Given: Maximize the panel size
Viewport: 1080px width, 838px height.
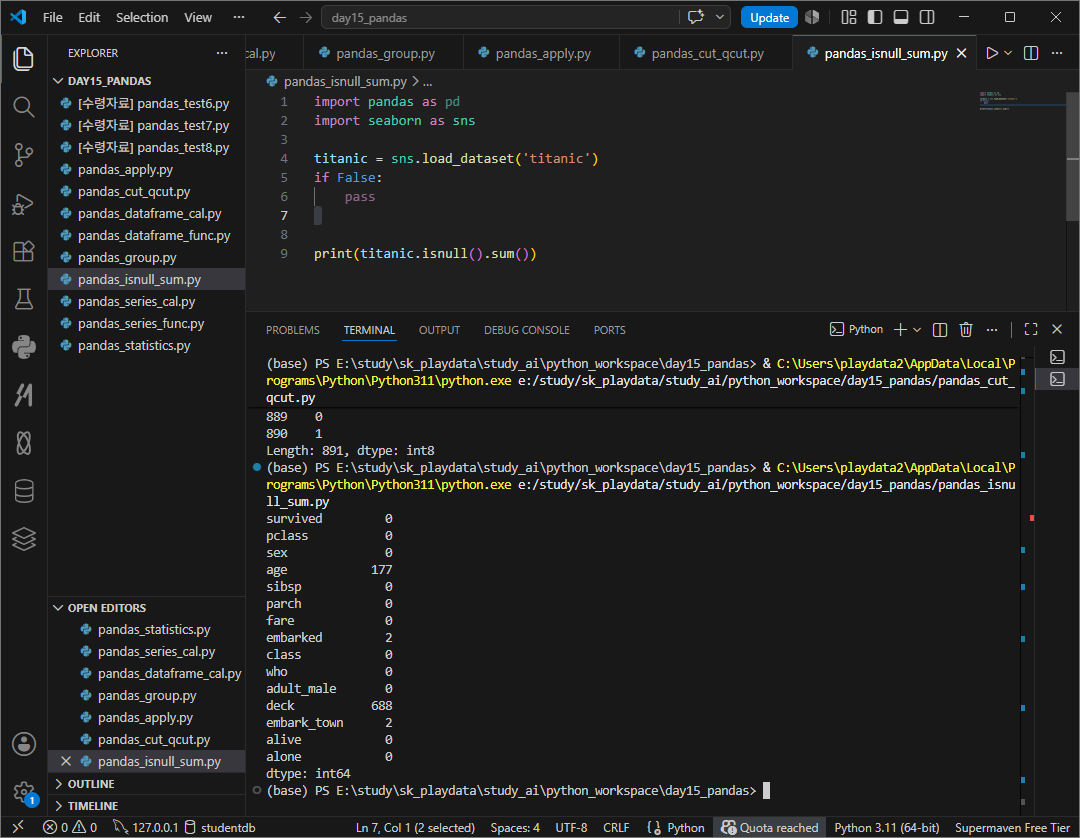Looking at the screenshot, I should (x=1031, y=330).
